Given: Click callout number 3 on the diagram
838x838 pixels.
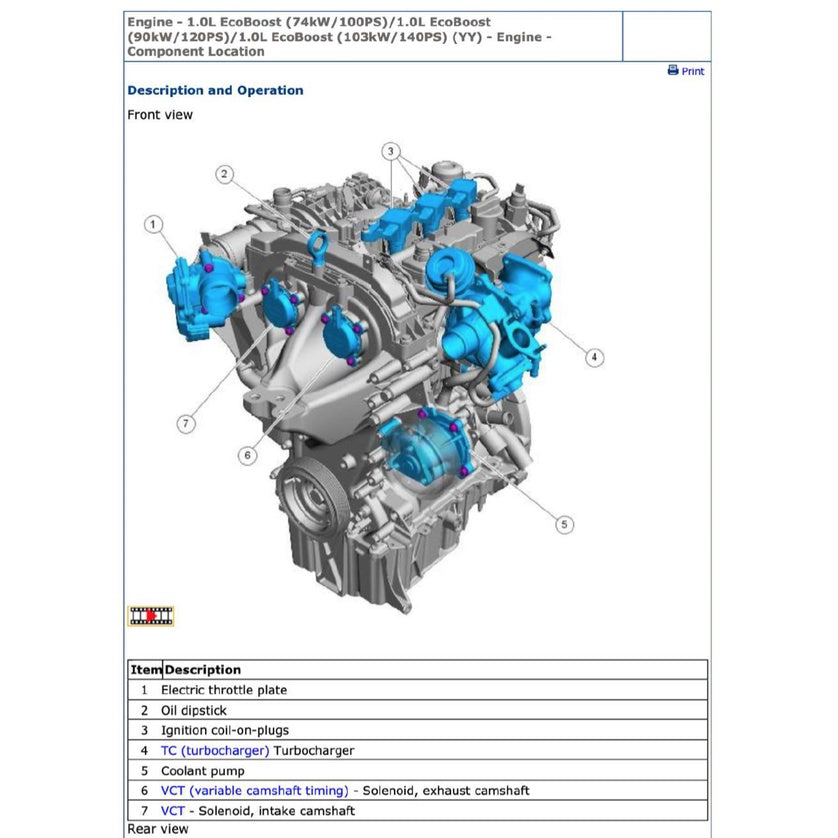Looking at the screenshot, I should point(391,151).
